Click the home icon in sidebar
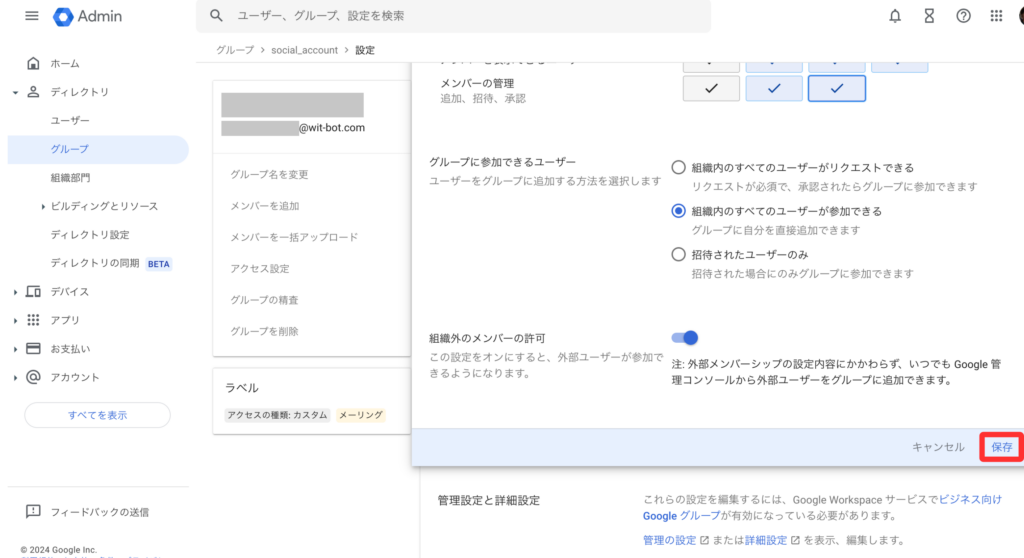This screenshot has width=1024, height=558. click(33, 64)
